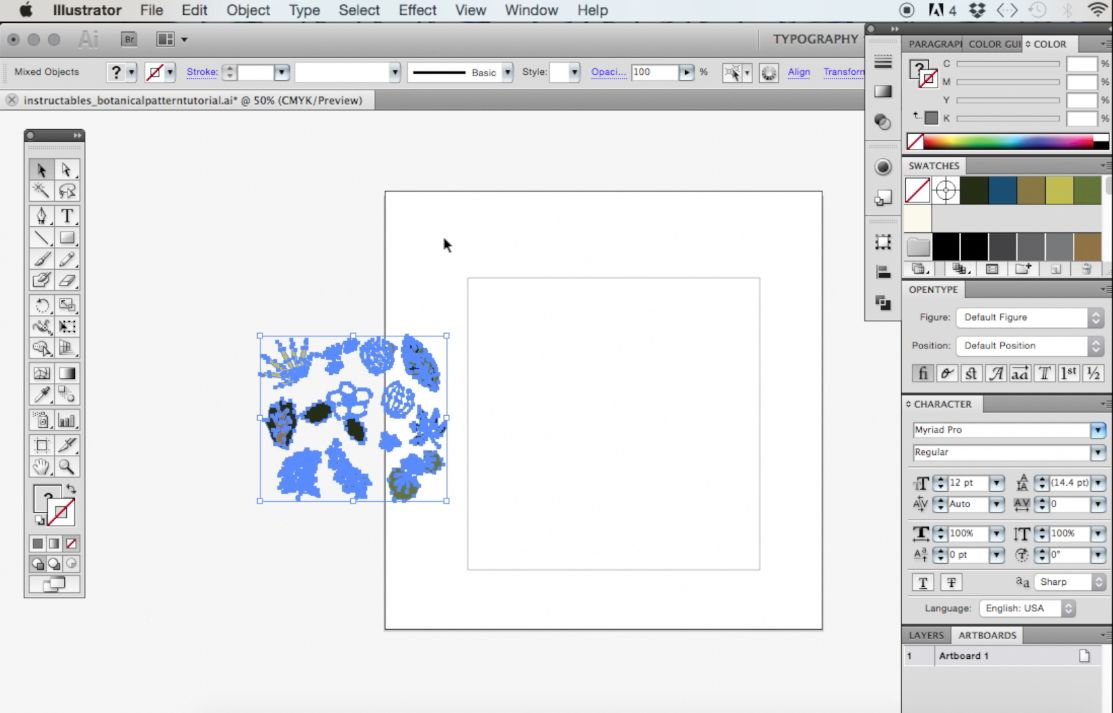Activate the Zoom tool
The width and height of the screenshot is (1113, 713).
pyautogui.click(x=67, y=467)
